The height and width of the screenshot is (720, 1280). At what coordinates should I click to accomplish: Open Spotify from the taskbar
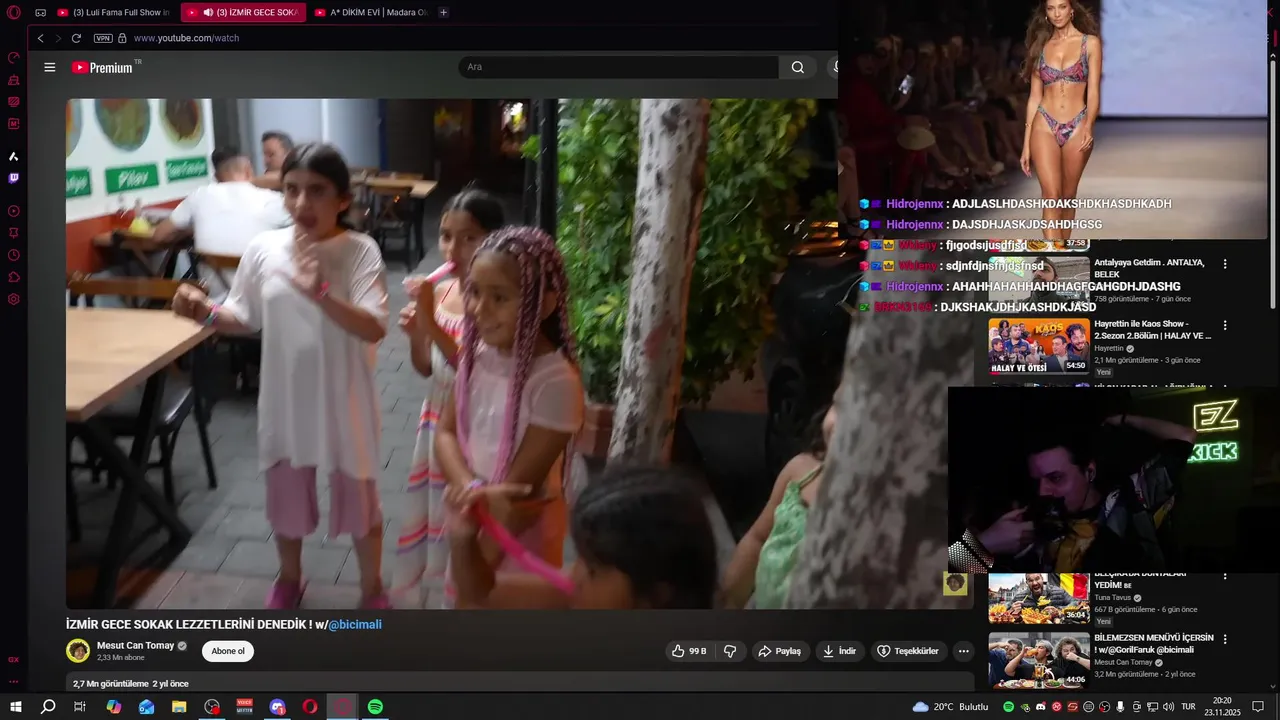[x=375, y=707]
